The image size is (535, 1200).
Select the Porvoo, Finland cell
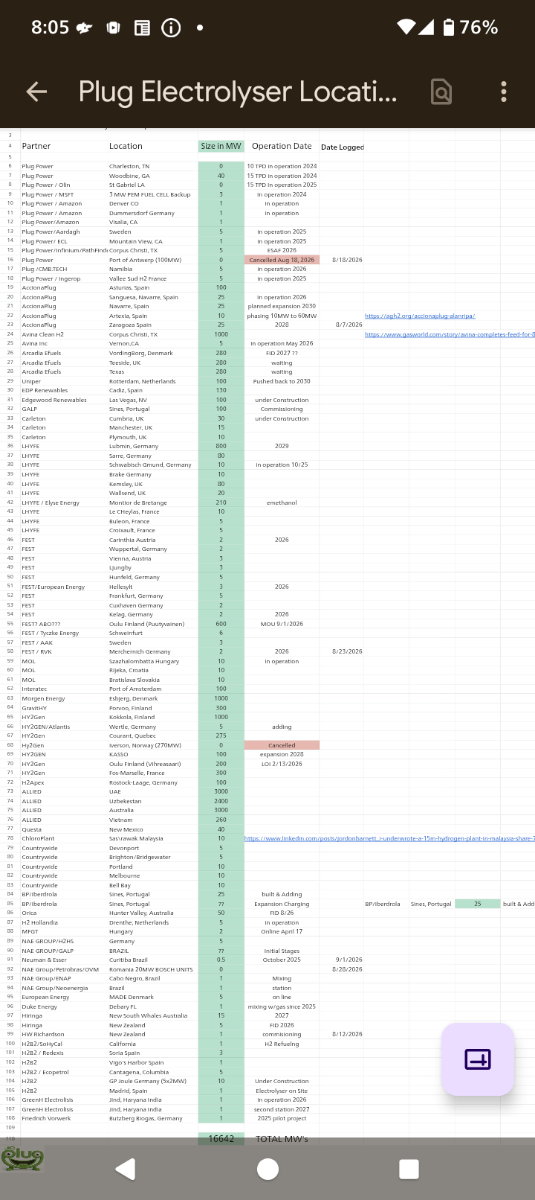click(129, 707)
